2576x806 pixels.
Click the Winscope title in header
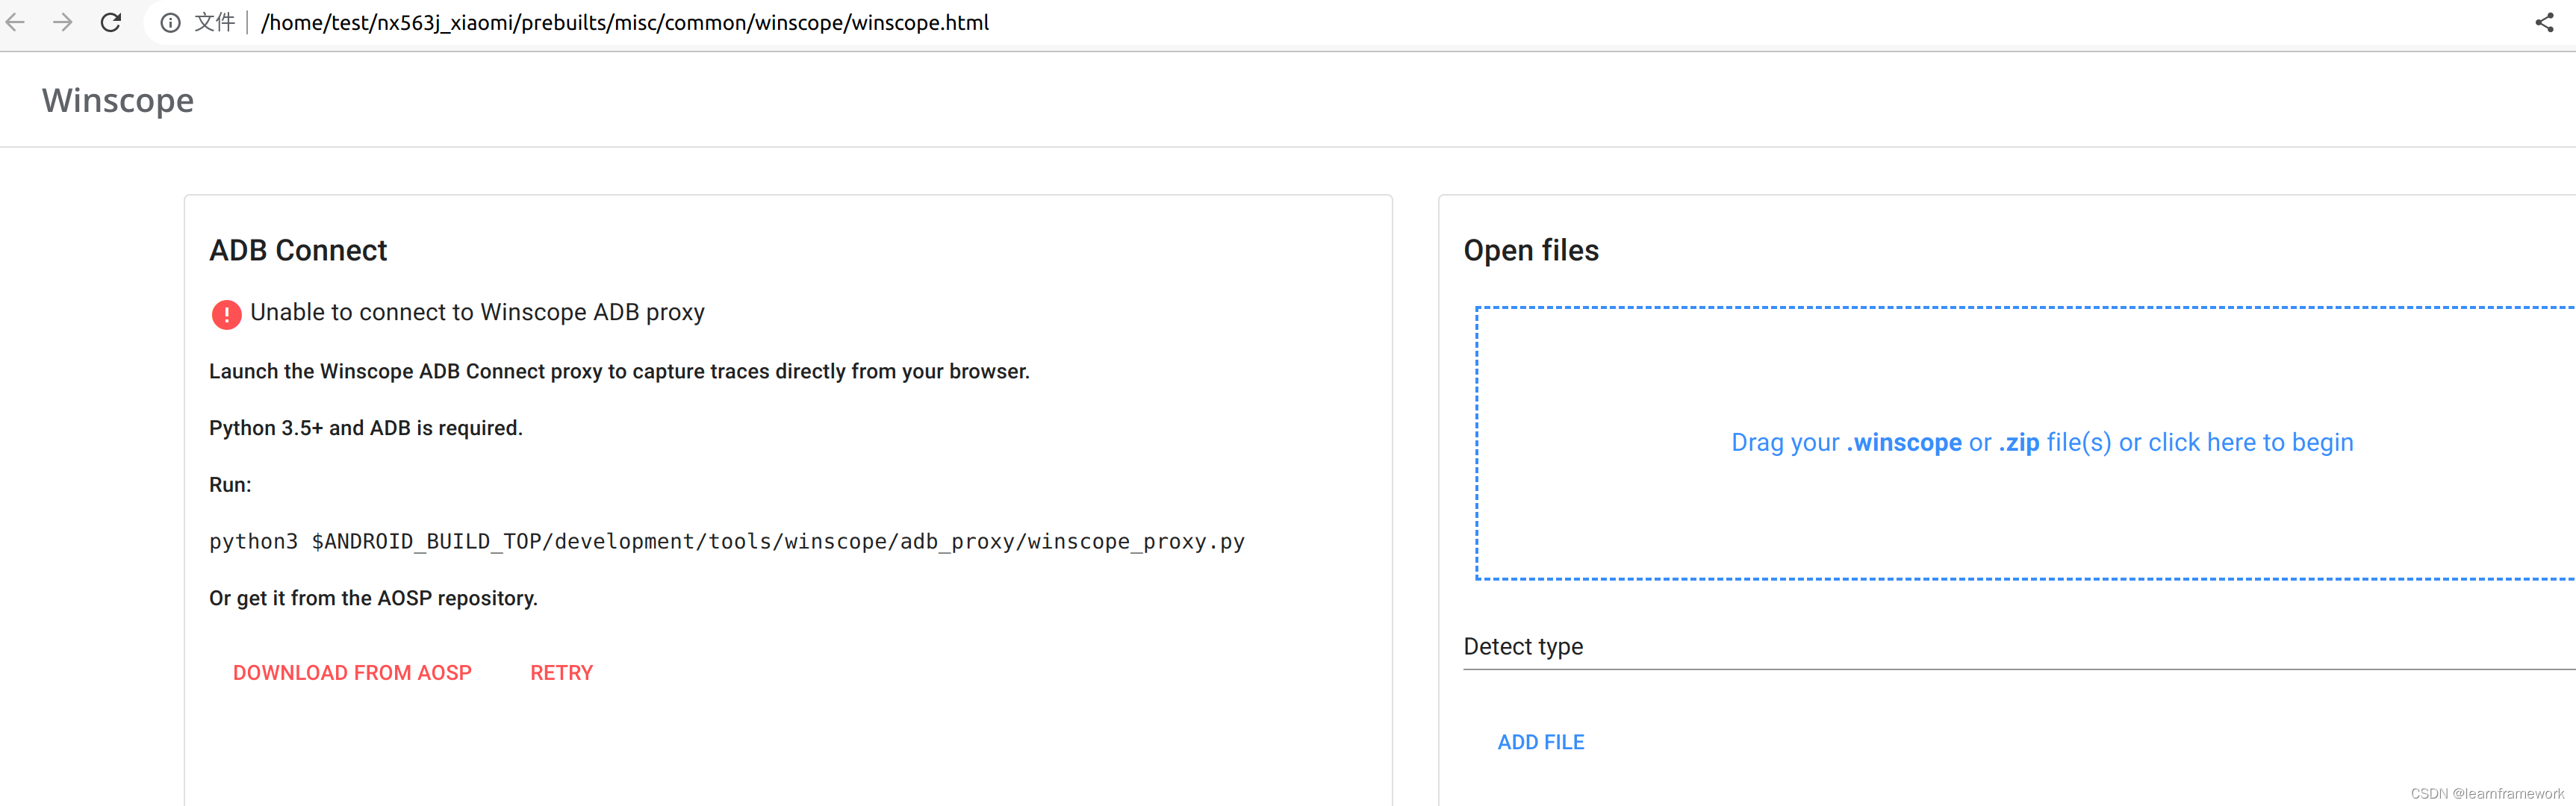[118, 100]
